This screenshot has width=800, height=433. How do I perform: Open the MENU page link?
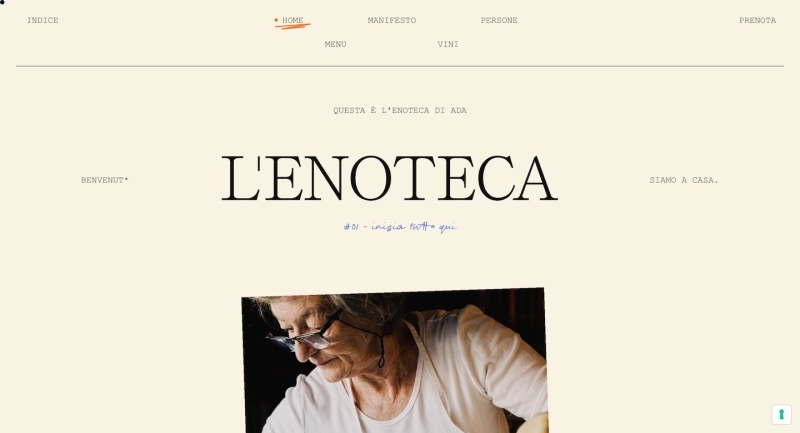[x=336, y=44]
